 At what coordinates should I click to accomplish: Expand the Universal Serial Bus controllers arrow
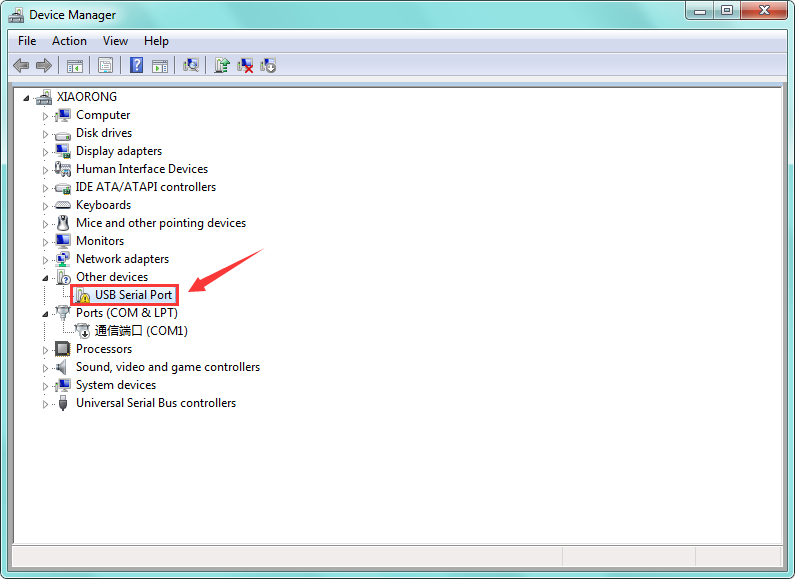click(45, 404)
